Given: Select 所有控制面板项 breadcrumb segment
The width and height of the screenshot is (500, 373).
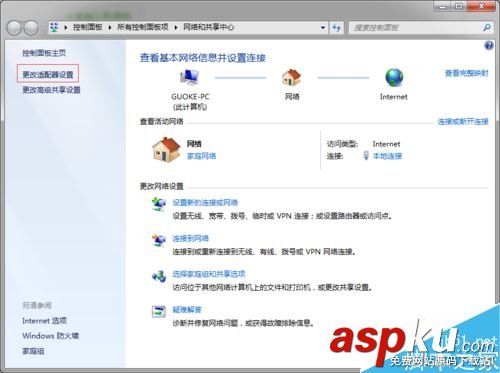Looking at the screenshot, I should [x=143, y=27].
